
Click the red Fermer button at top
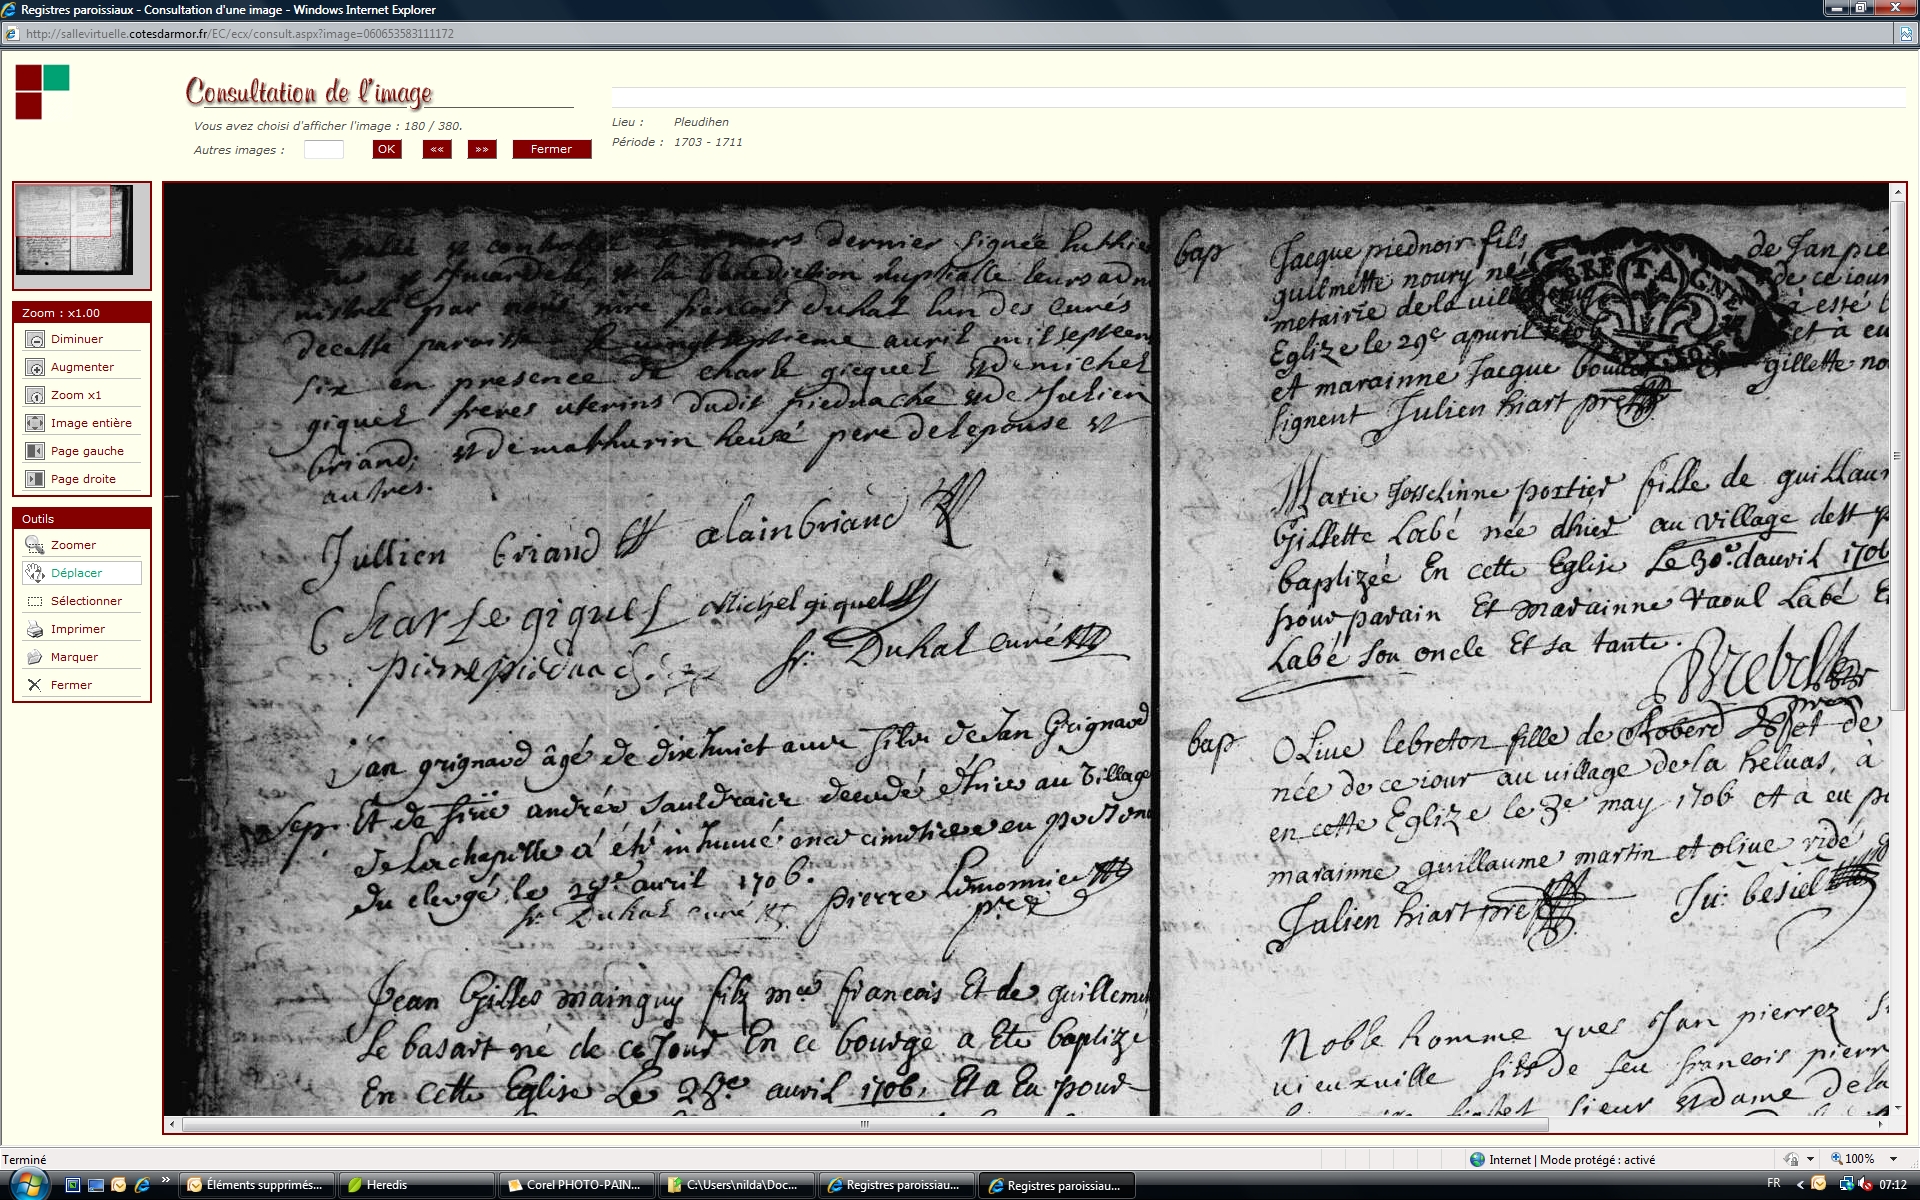551,150
